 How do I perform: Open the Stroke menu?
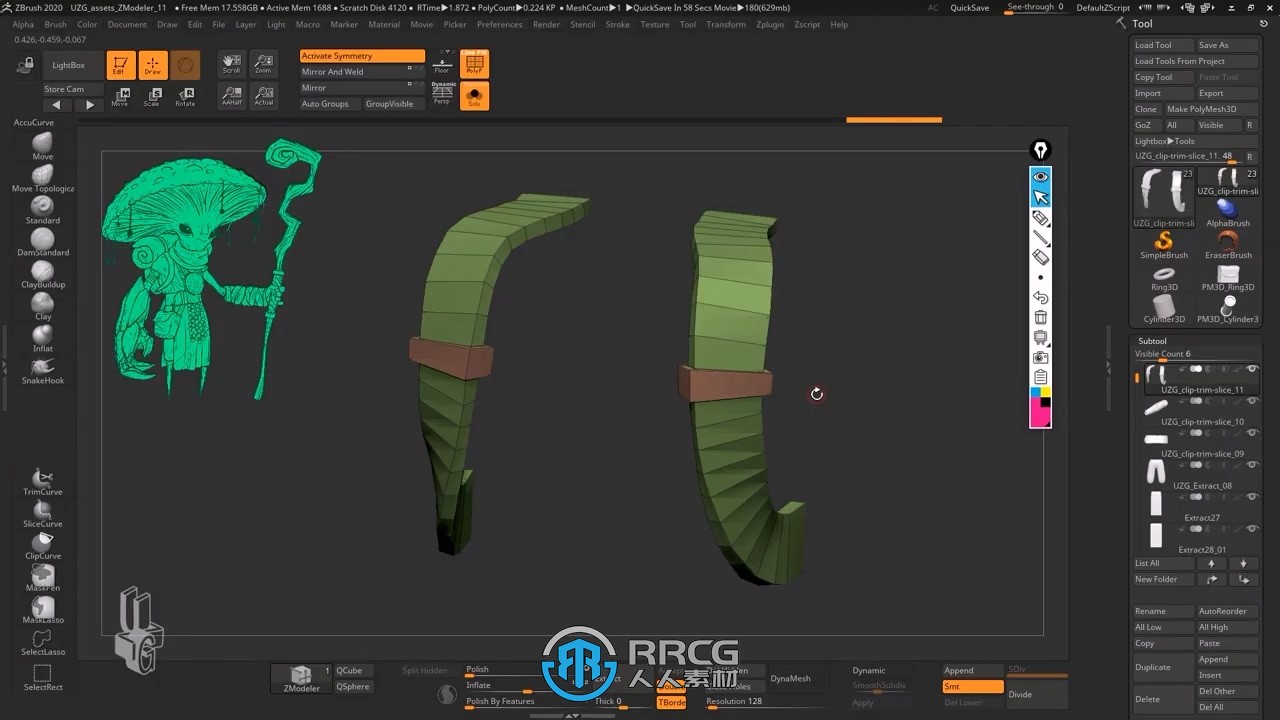coord(618,24)
